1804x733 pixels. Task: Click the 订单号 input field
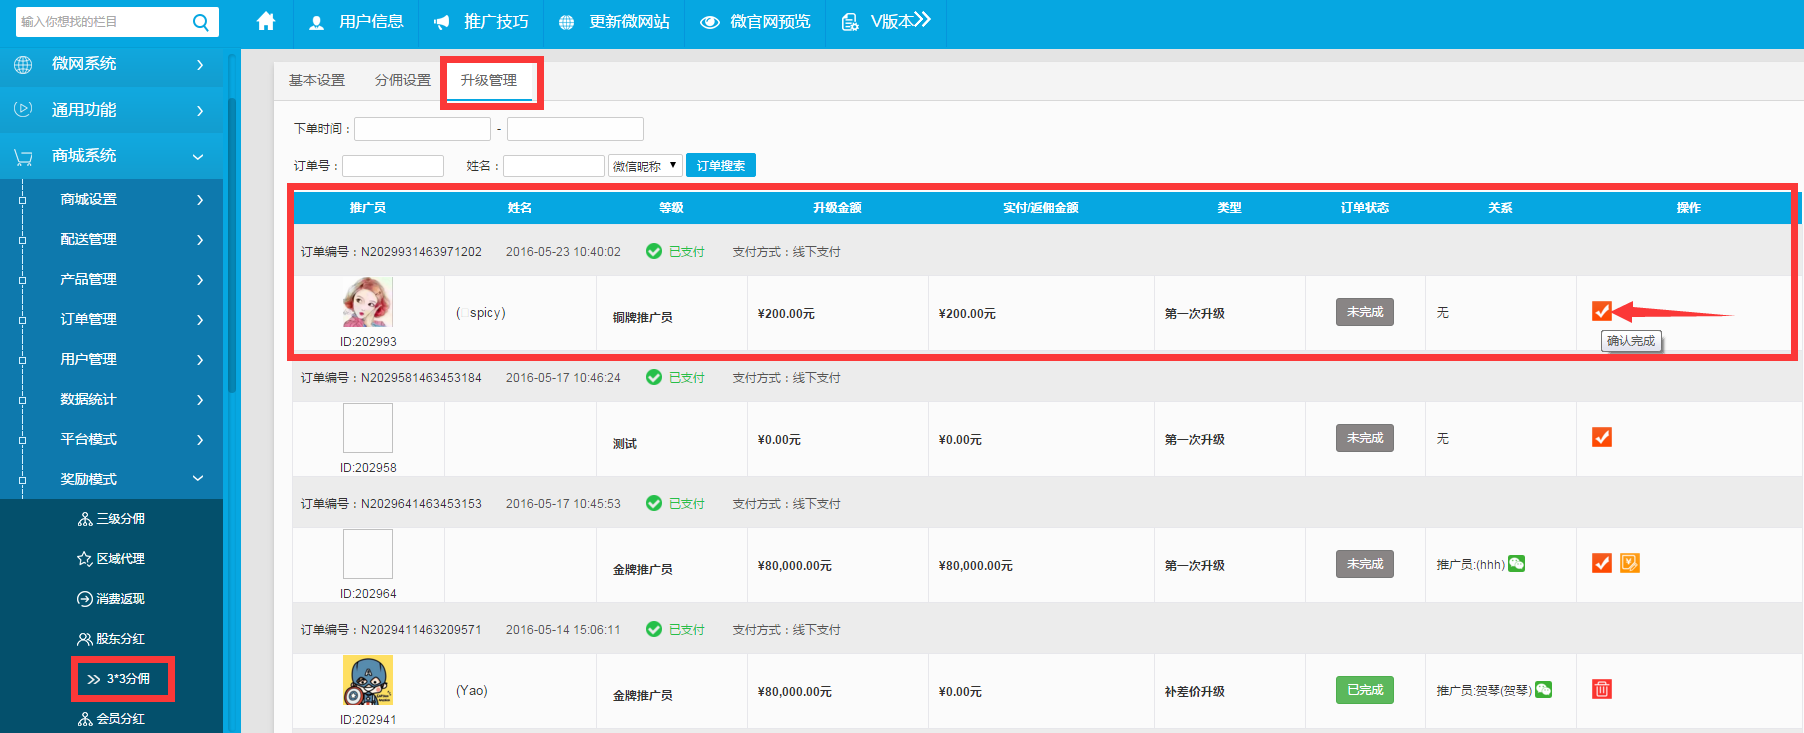click(393, 166)
